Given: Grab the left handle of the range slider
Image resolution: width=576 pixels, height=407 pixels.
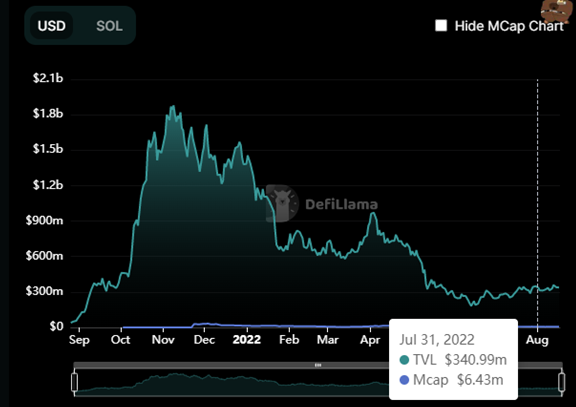Looking at the screenshot, I should click(x=75, y=382).
